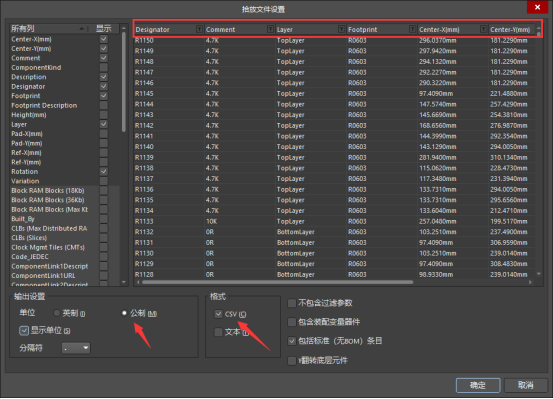The height and width of the screenshot is (399, 553).
Task: Toggle the Layer column checkbox
Action: [104, 124]
